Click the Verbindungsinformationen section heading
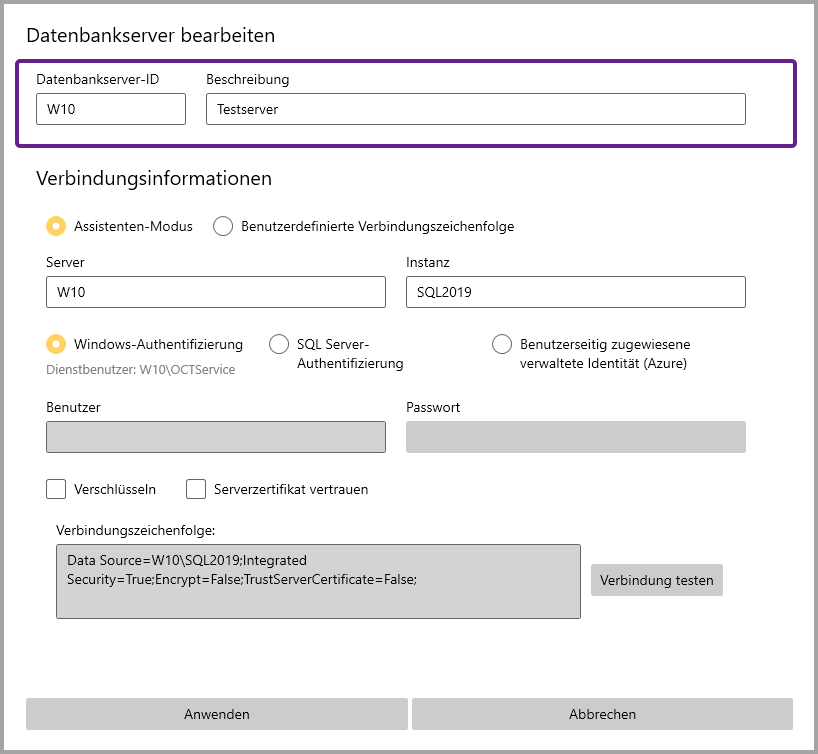Image resolution: width=818 pixels, height=754 pixels. point(154,179)
